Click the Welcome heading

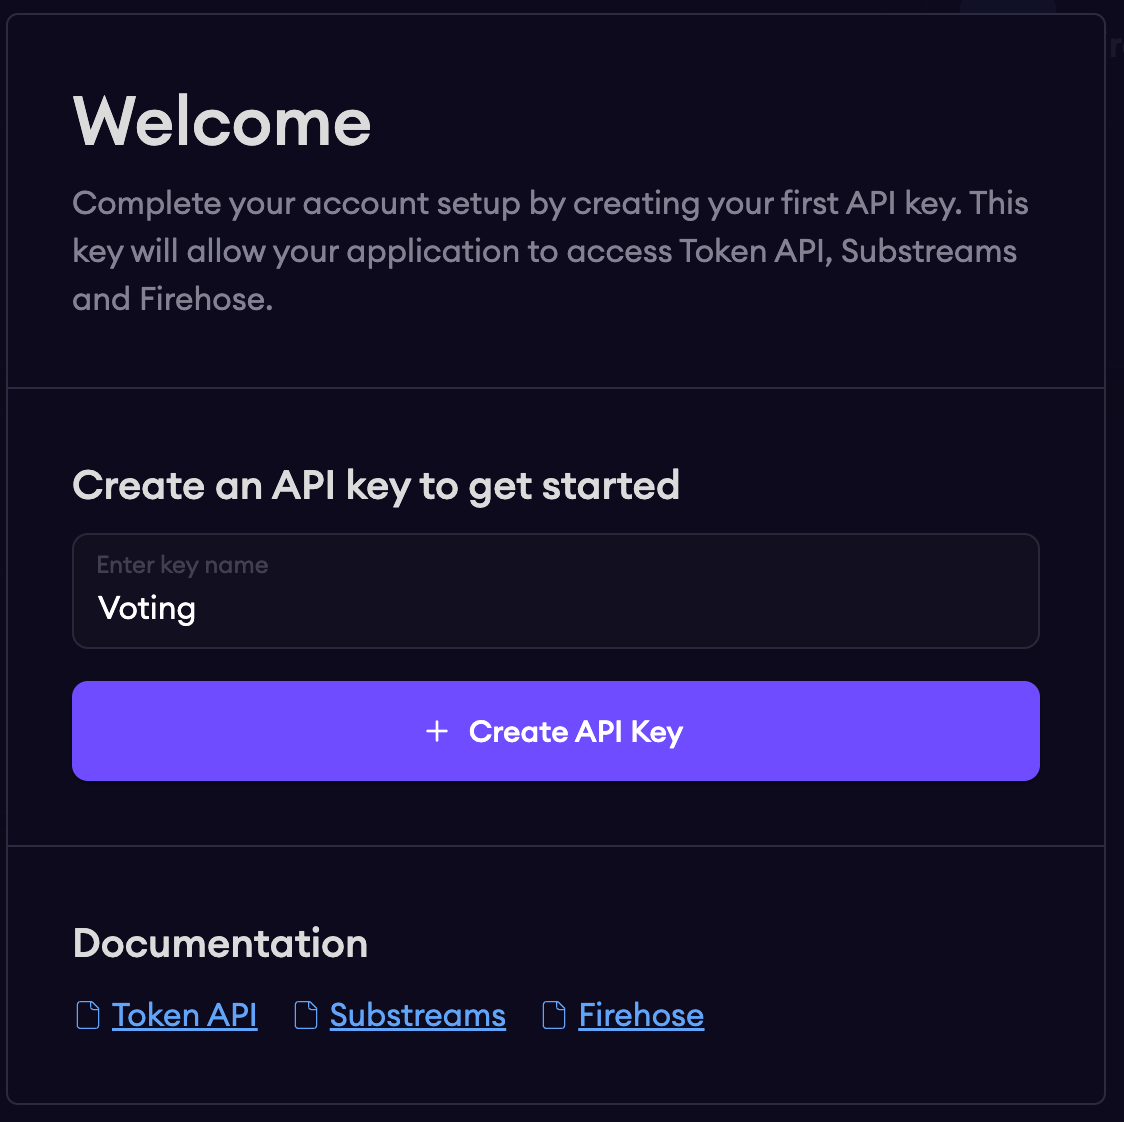(222, 122)
